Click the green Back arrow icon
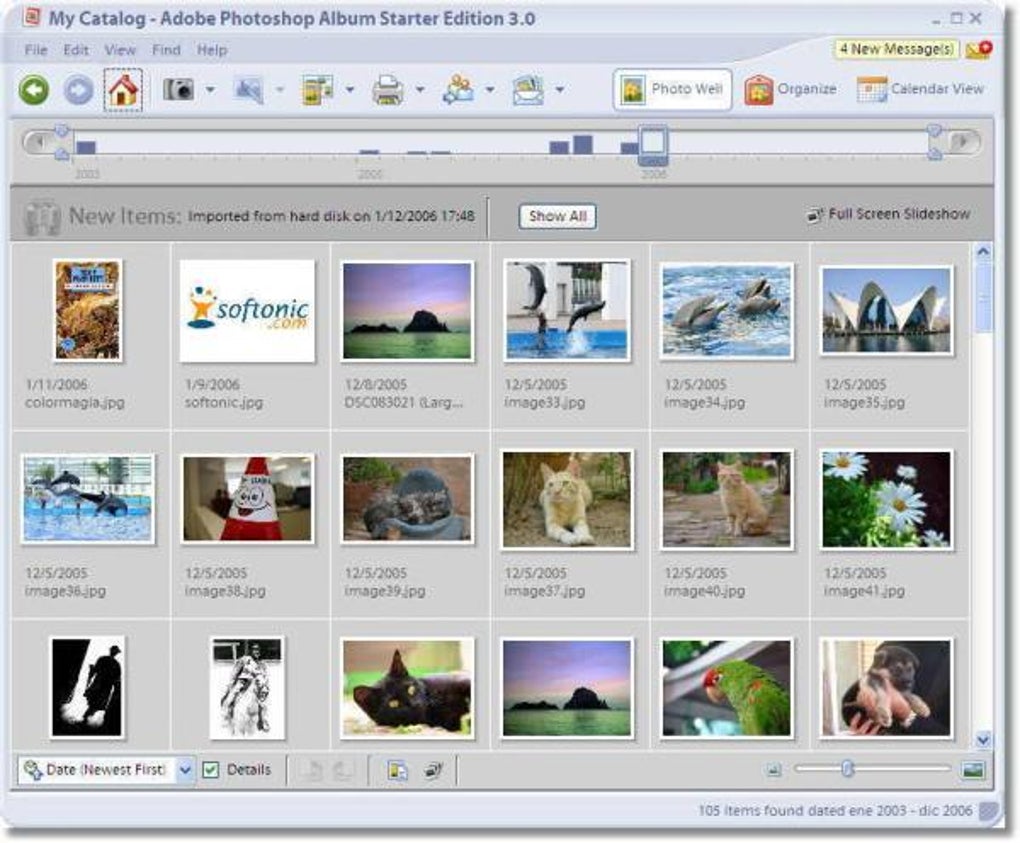Viewport: 1020px width, 843px height. click(x=34, y=90)
